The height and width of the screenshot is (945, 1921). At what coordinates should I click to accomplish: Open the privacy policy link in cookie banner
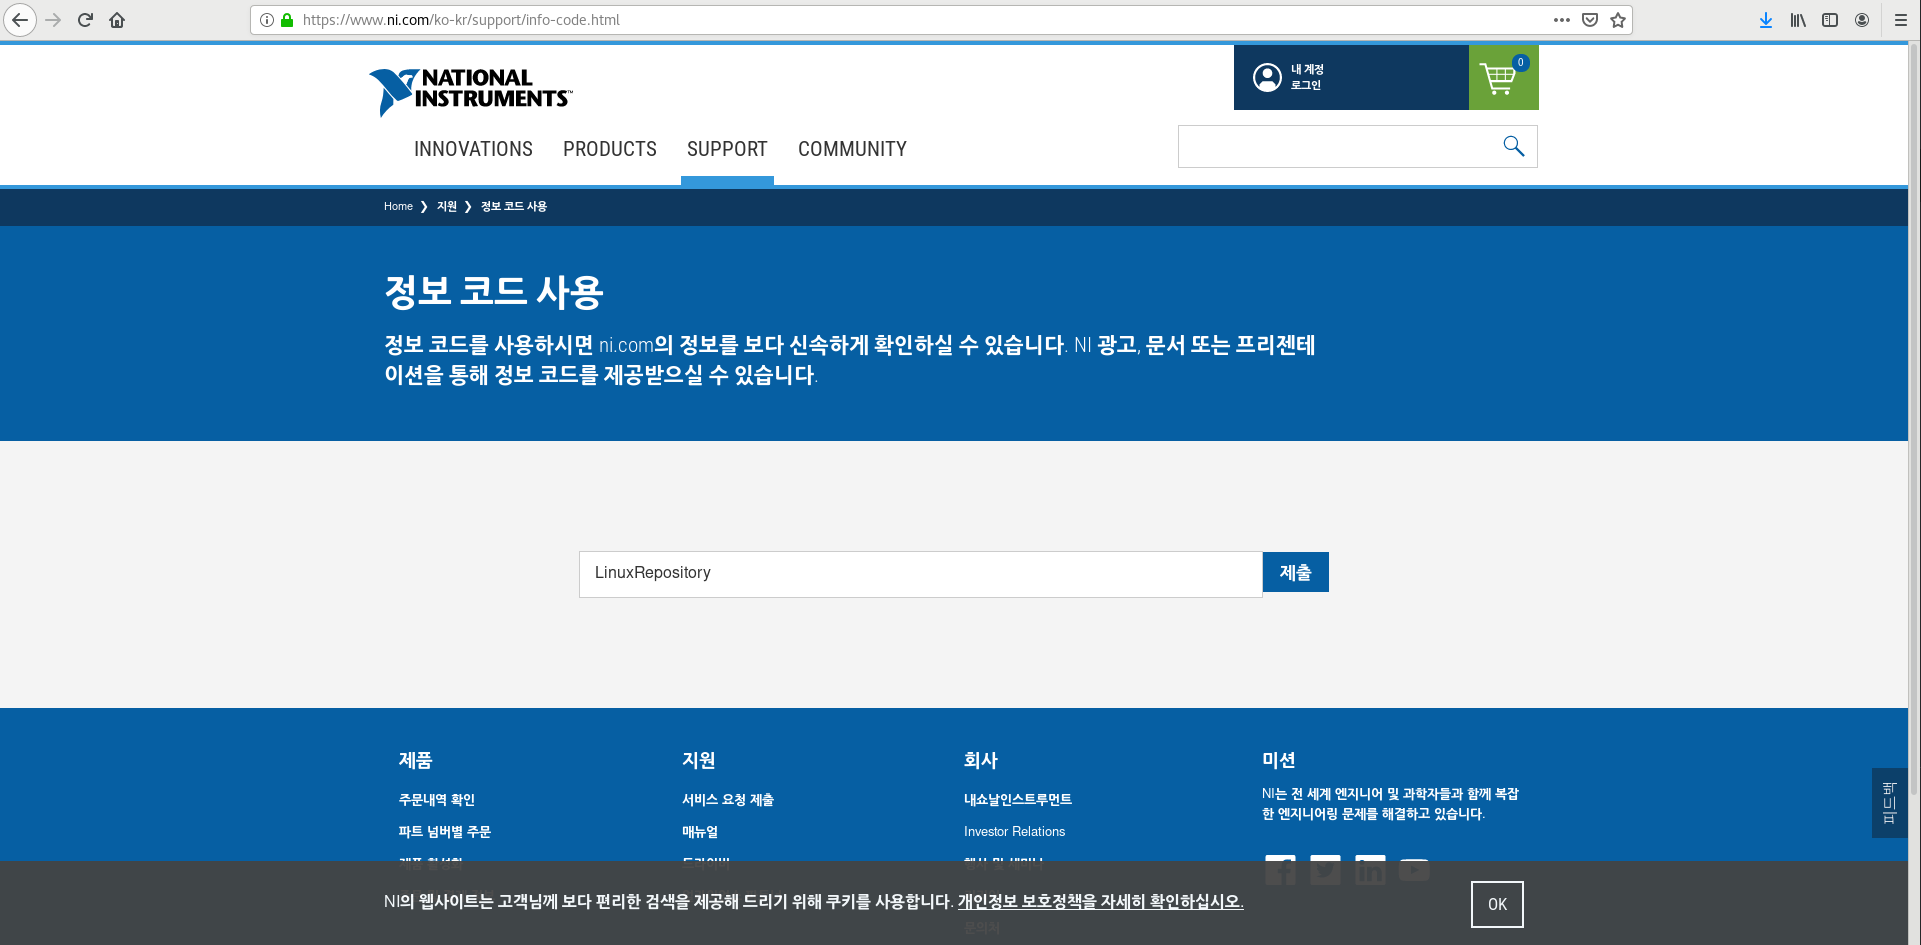1101,901
